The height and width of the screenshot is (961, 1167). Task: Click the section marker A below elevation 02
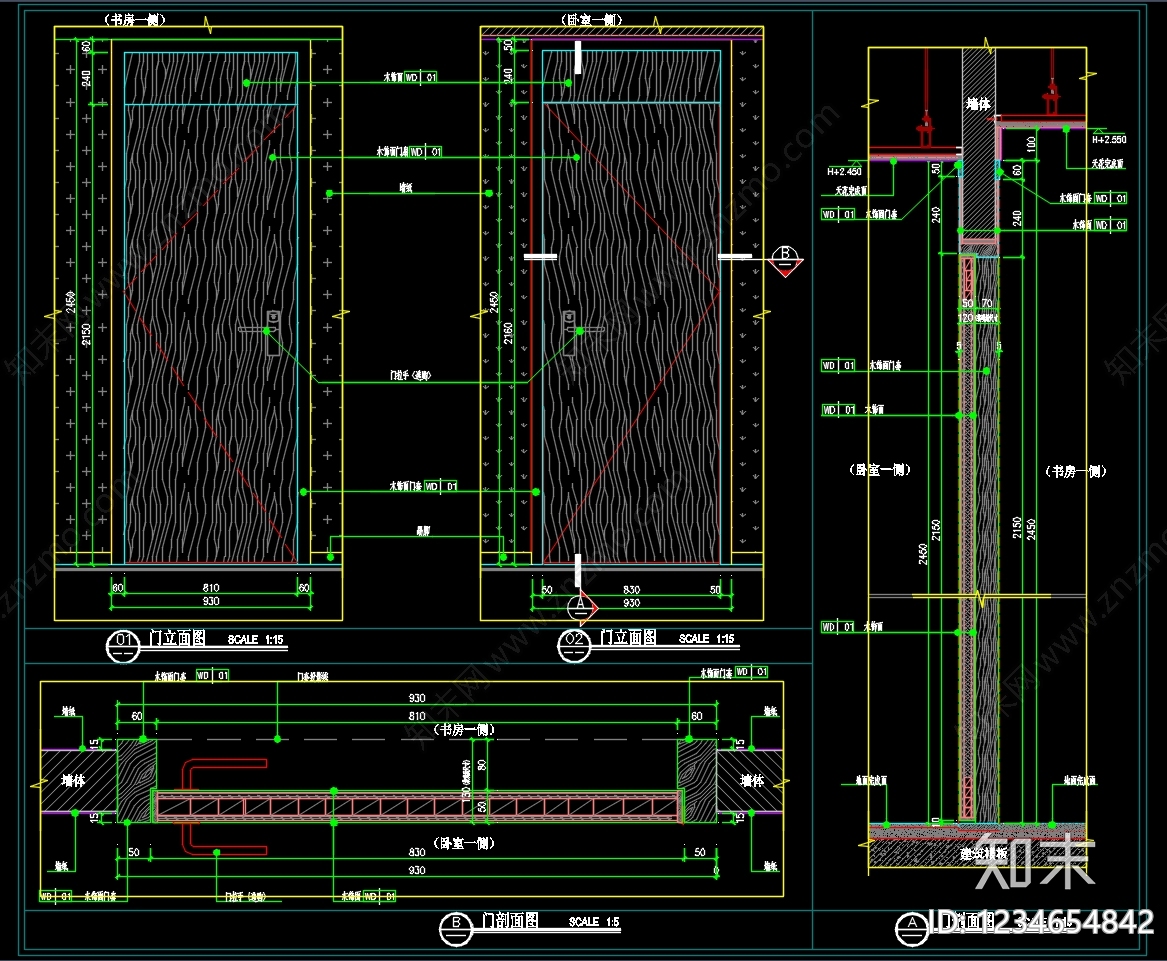(582, 607)
